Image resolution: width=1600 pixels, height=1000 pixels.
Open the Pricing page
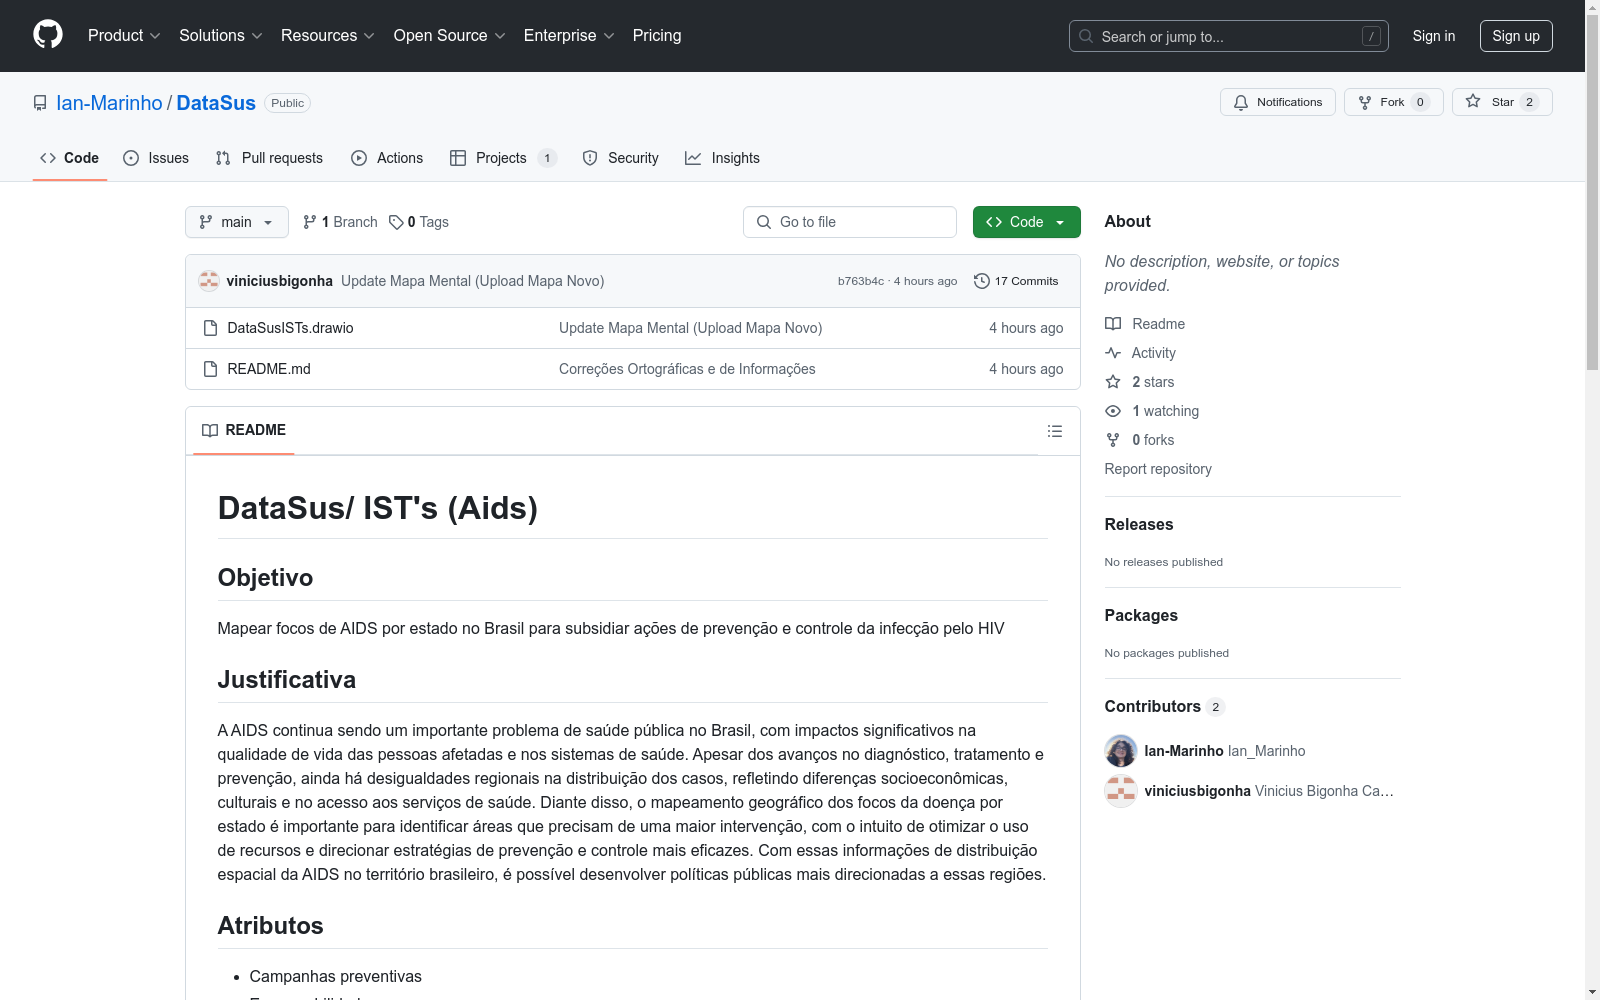tap(657, 35)
